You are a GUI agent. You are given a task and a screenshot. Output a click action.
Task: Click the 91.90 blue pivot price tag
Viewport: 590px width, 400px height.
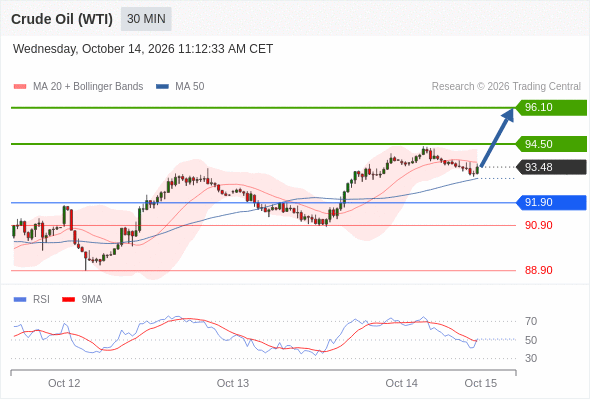[x=551, y=202]
